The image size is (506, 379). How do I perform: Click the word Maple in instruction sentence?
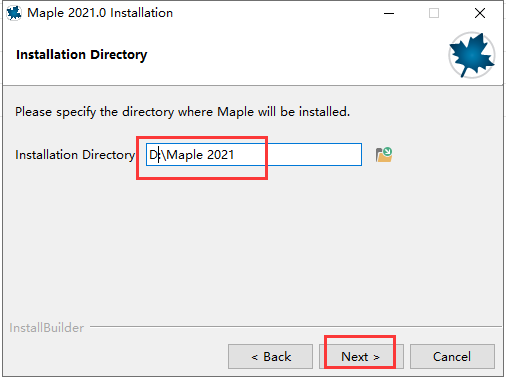pyautogui.click(x=236, y=112)
